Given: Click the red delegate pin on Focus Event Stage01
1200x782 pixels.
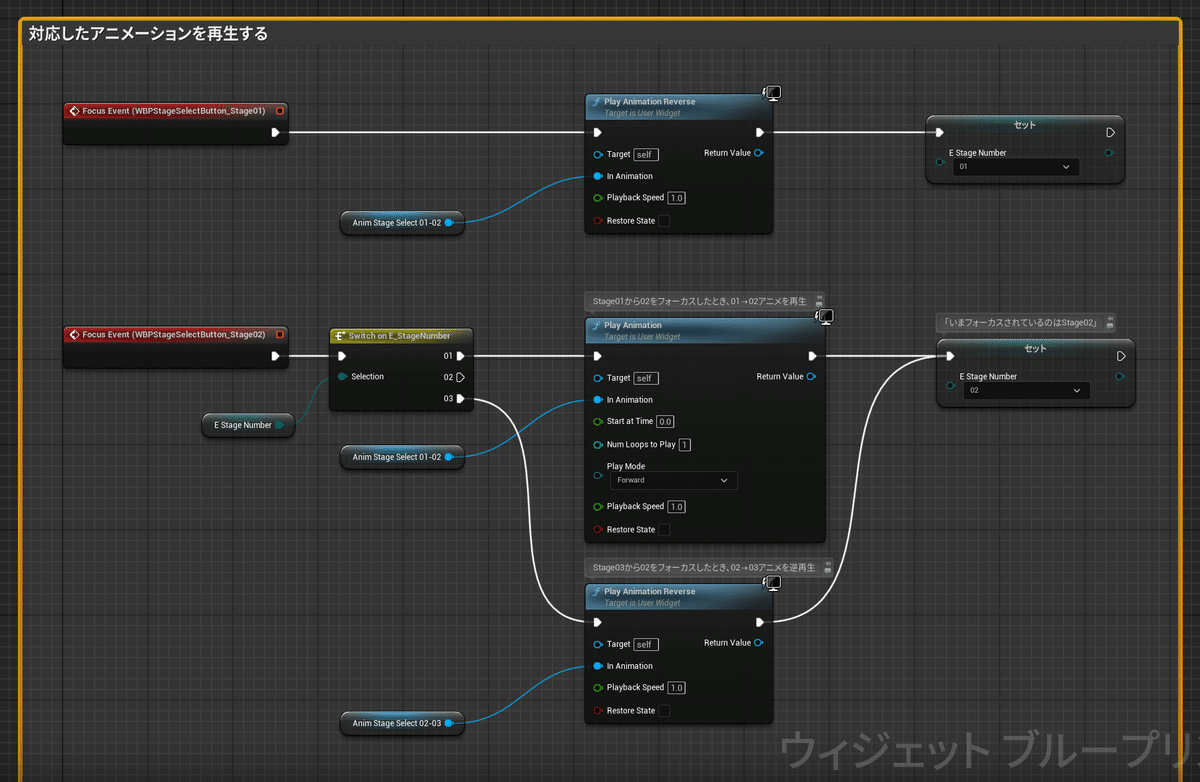Looking at the screenshot, I should click(x=279, y=111).
